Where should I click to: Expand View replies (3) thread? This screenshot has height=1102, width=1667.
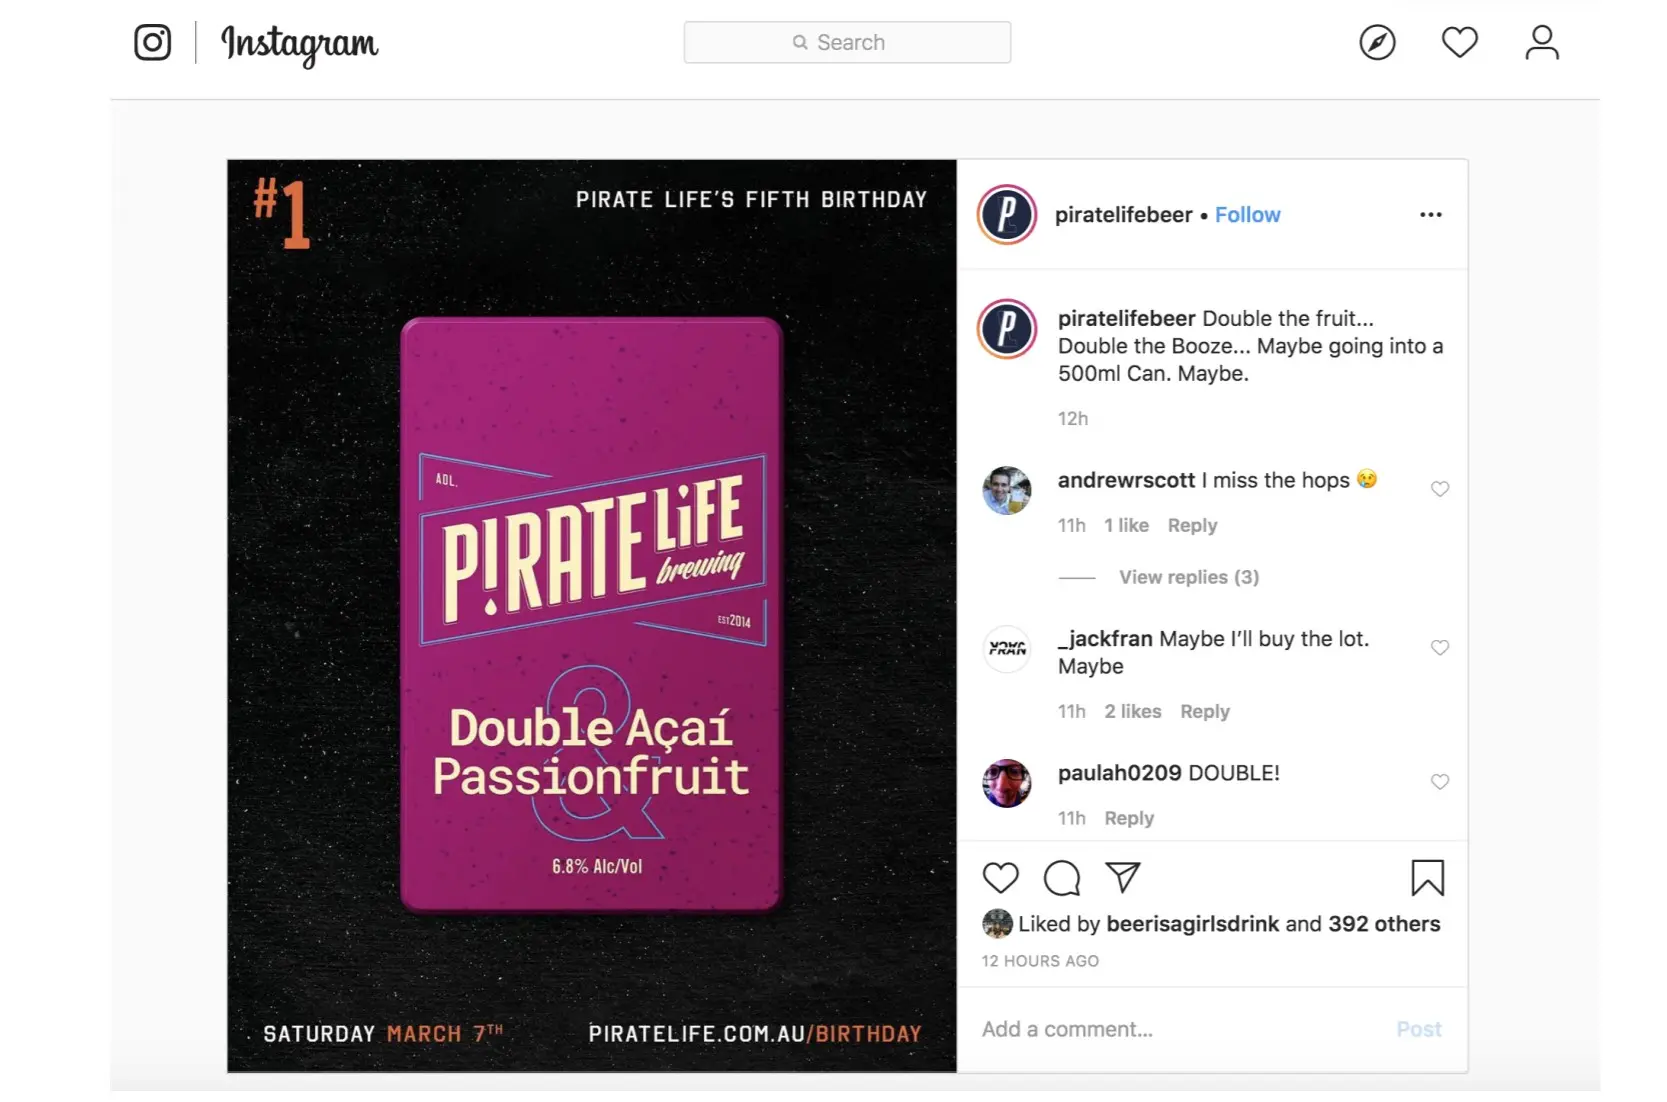tap(1188, 577)
